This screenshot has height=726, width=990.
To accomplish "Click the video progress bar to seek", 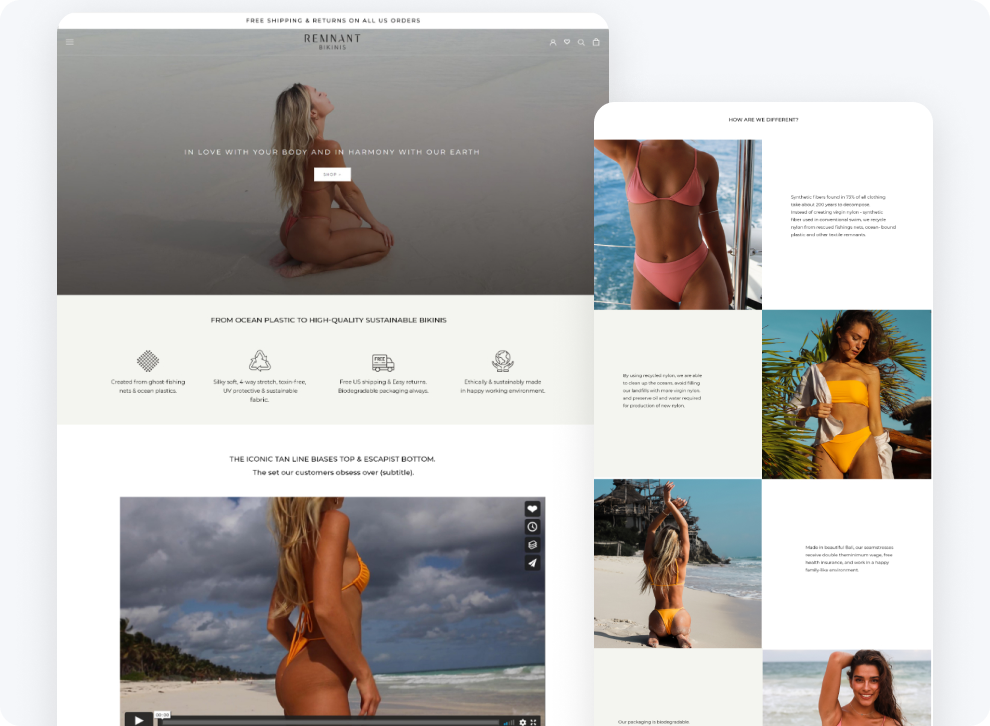I will pyautogui.click(x=330, y=721).
